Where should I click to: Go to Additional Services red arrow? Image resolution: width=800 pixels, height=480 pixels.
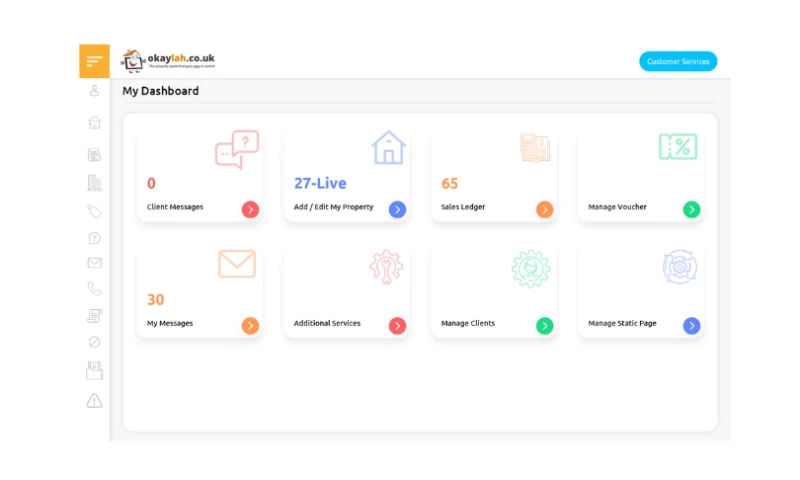tap(397, 325)
